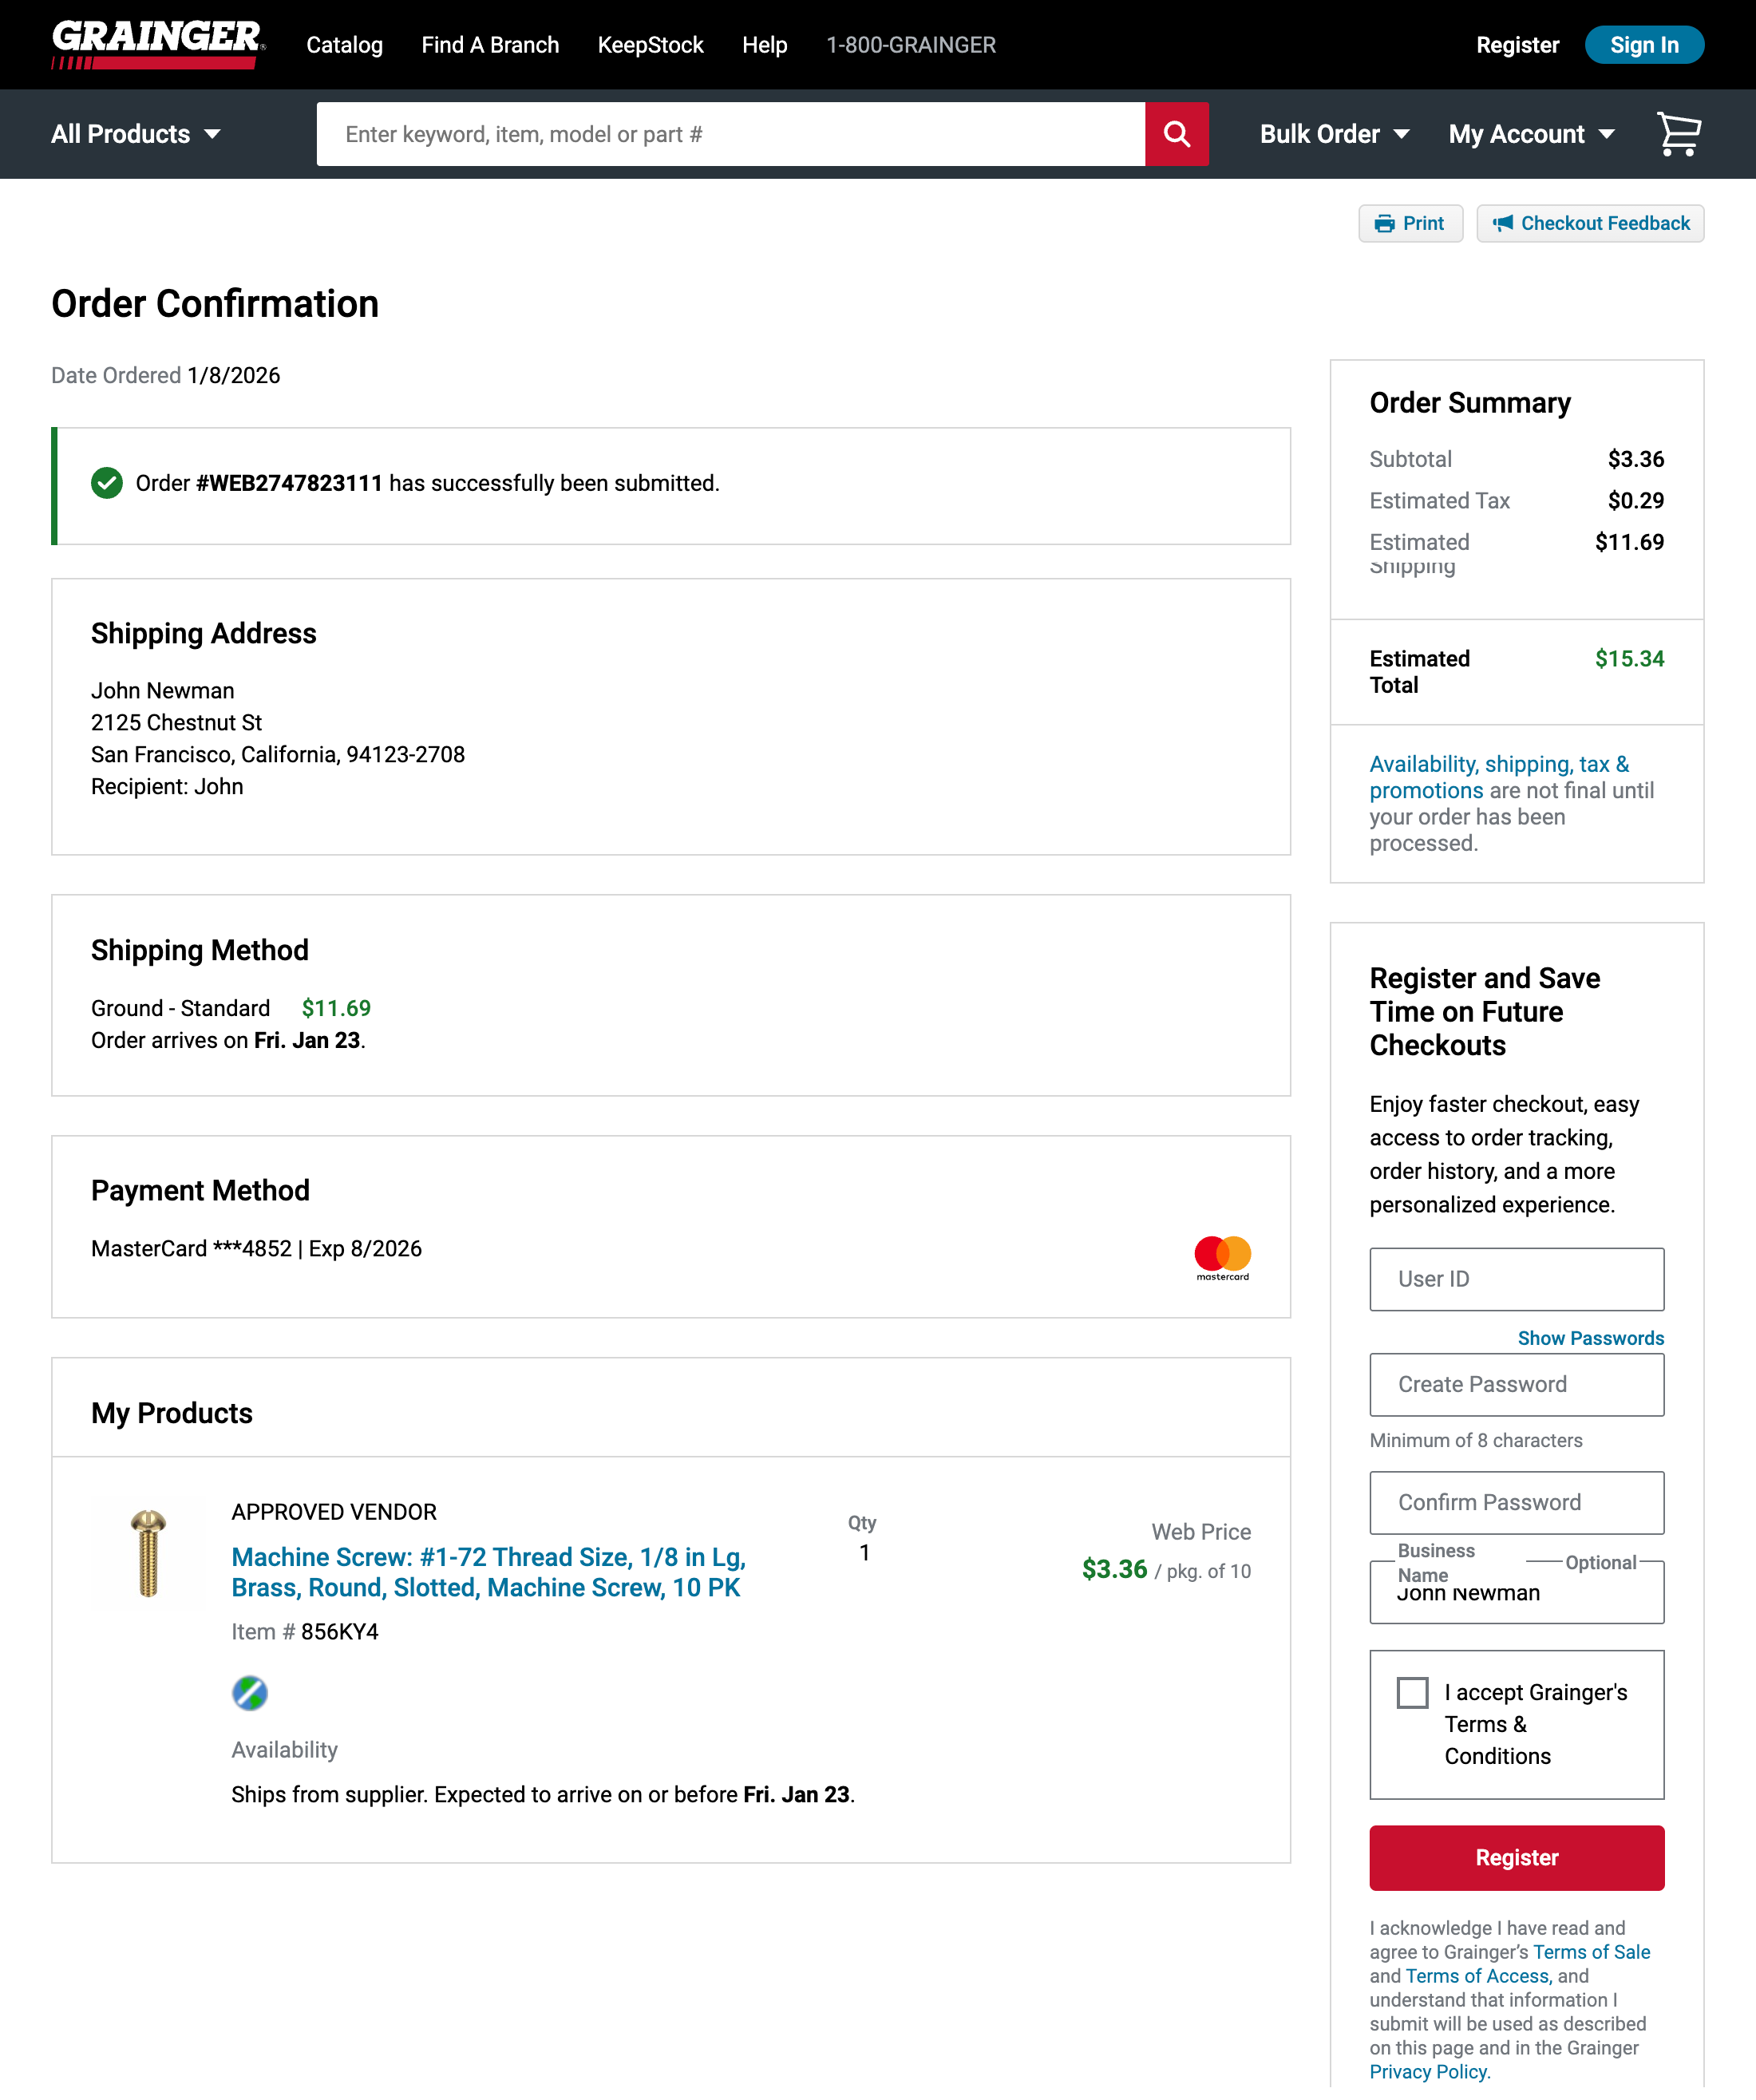Open Checkout Feedback
The height and width of the screenshot is (2100, 1756).
[1590, 223]
